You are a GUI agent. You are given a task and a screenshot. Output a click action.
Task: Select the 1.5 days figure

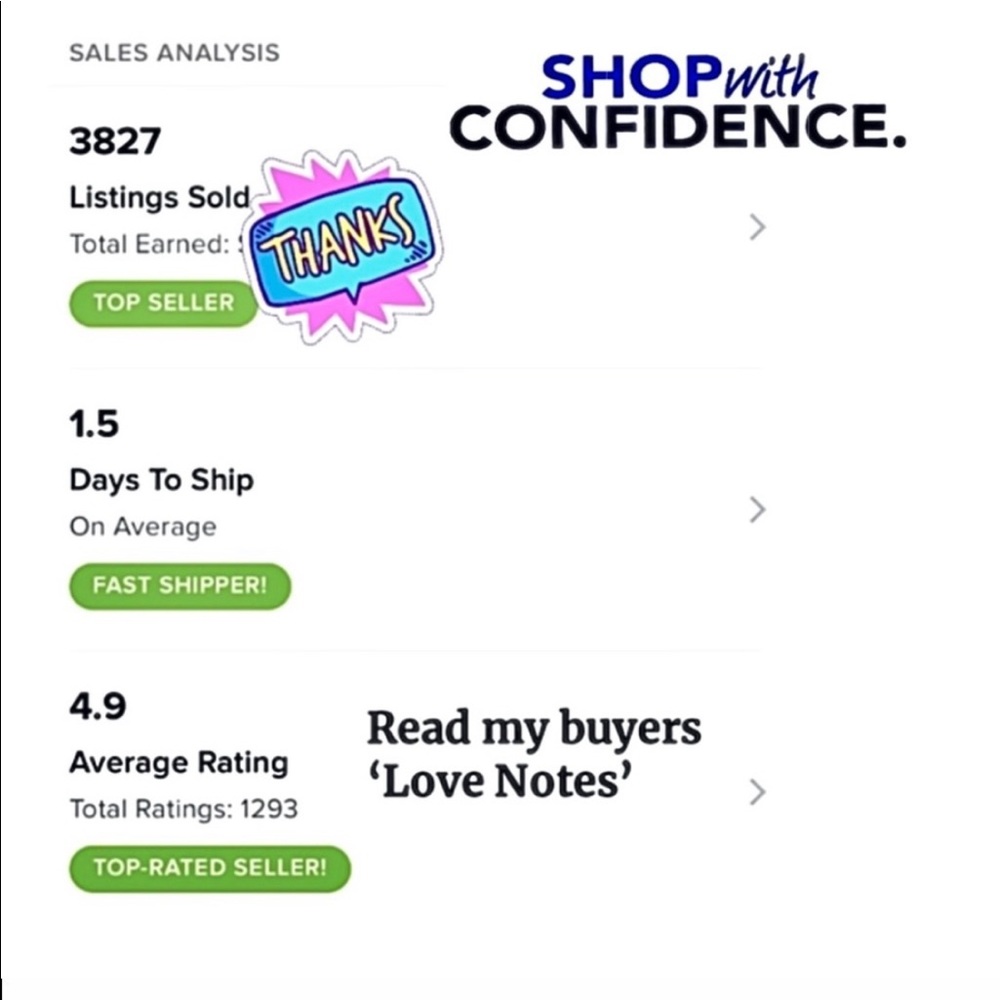[94, 424]
